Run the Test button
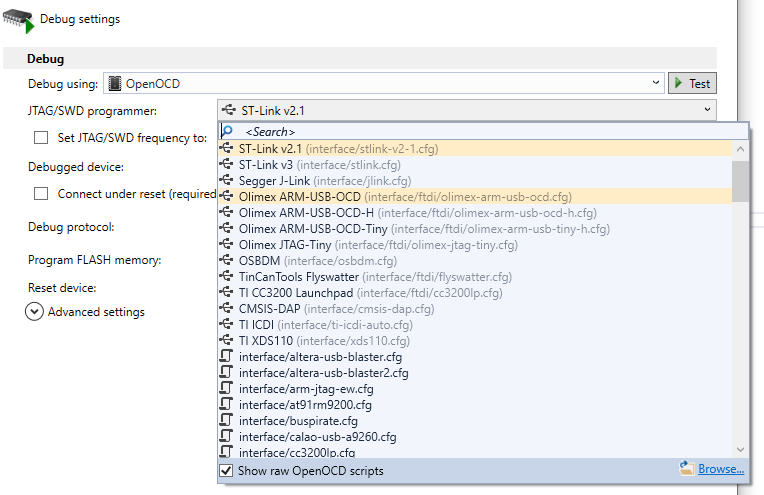764x495 pixels. (x=692, y=83)
